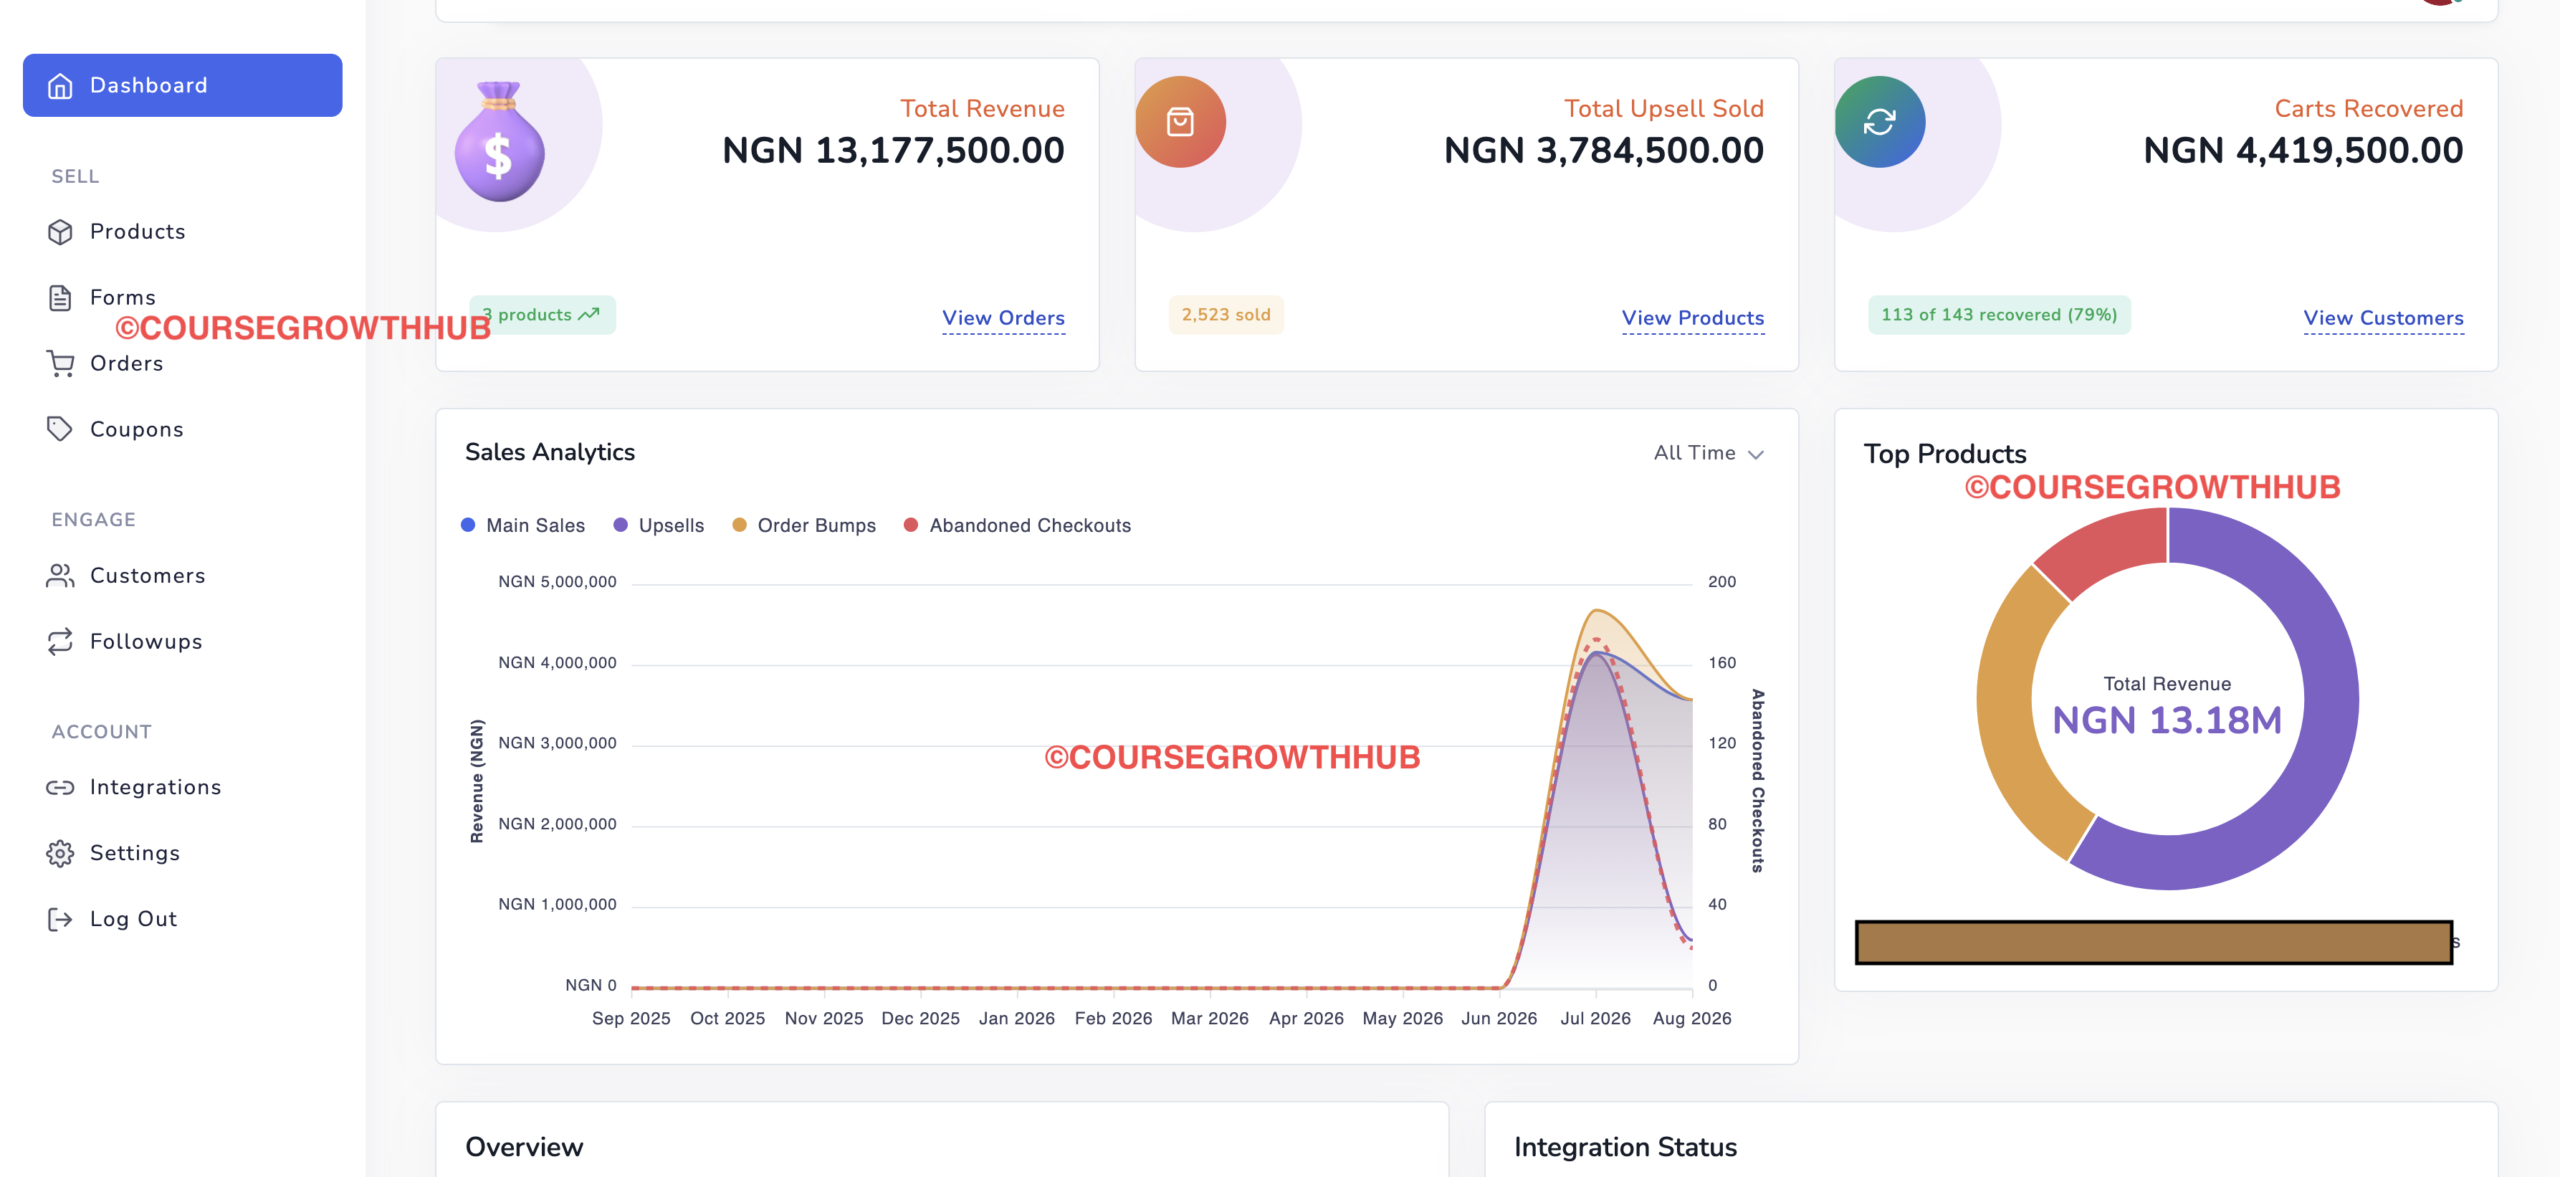Follow the View Orders link
The image size is (2560, 1177).
coord(1003,319)
